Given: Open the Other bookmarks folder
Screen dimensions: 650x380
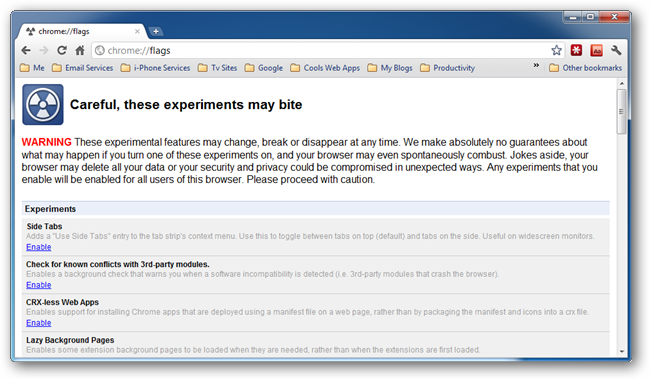Looking at the screenshot, I should pyautogui.click(x=585, y=68).
